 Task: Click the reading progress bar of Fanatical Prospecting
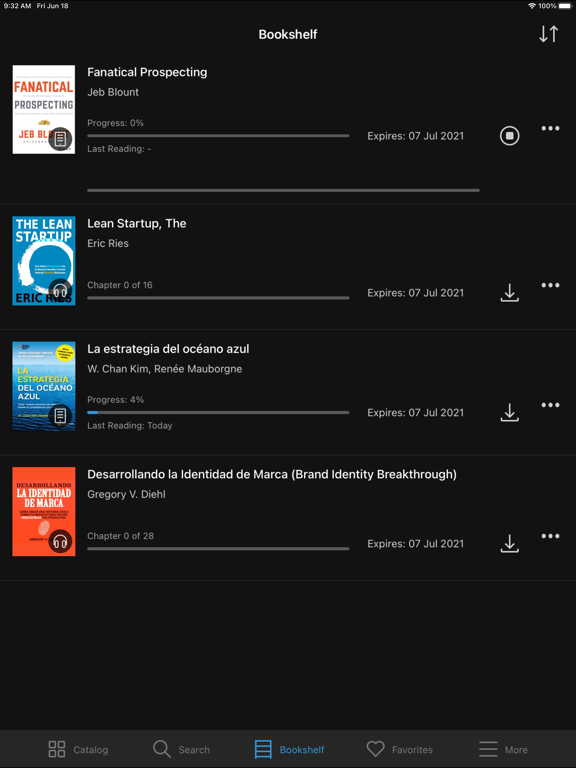(x=218, y=136)
